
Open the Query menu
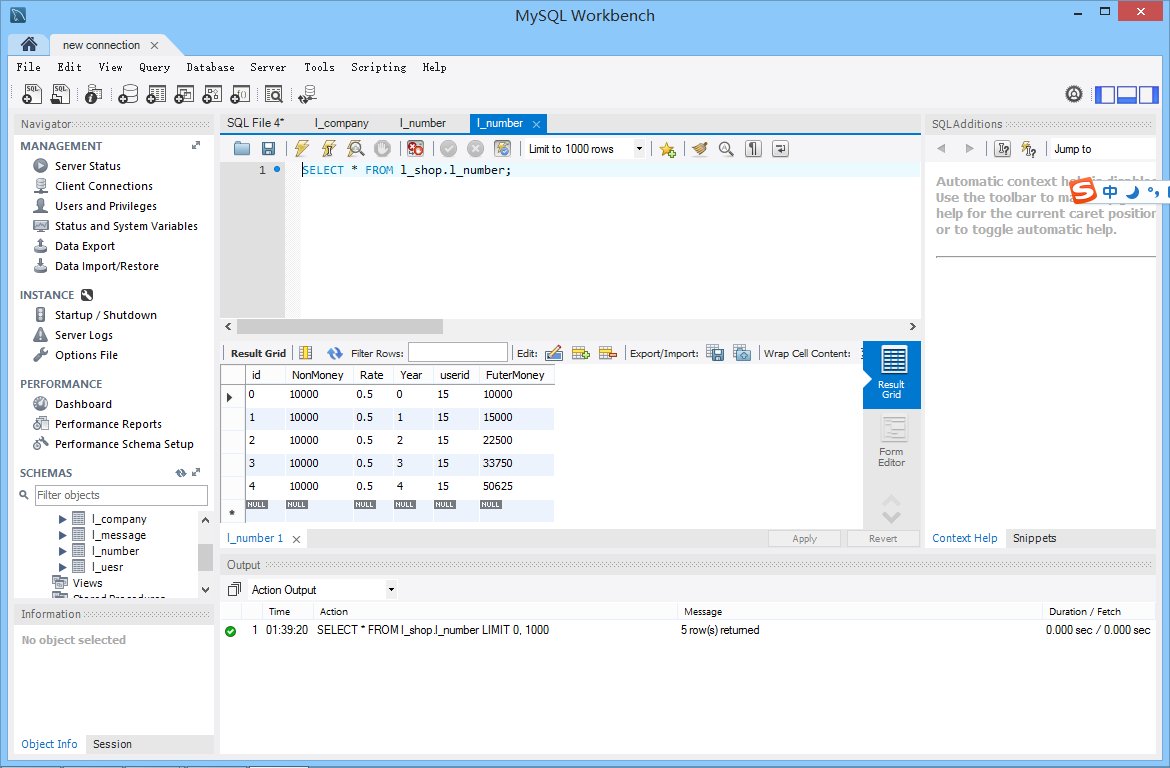154,67
